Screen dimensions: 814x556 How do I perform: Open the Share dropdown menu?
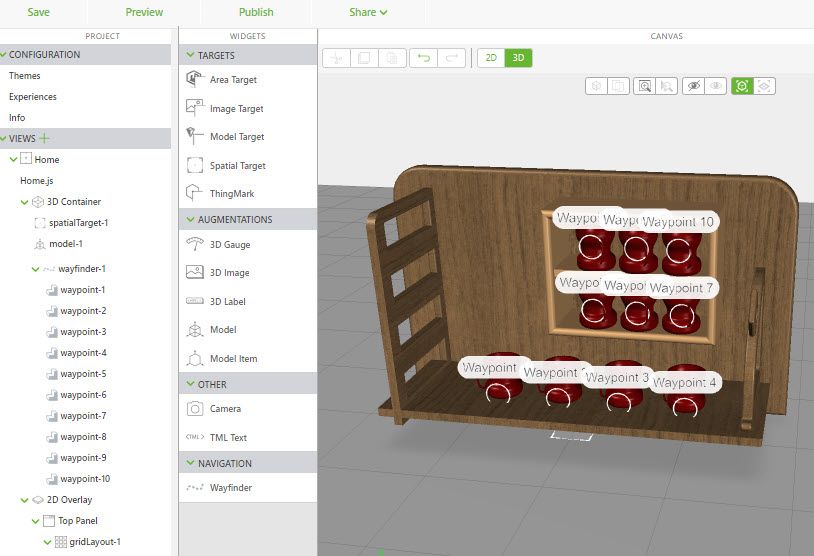pos(368,12)
